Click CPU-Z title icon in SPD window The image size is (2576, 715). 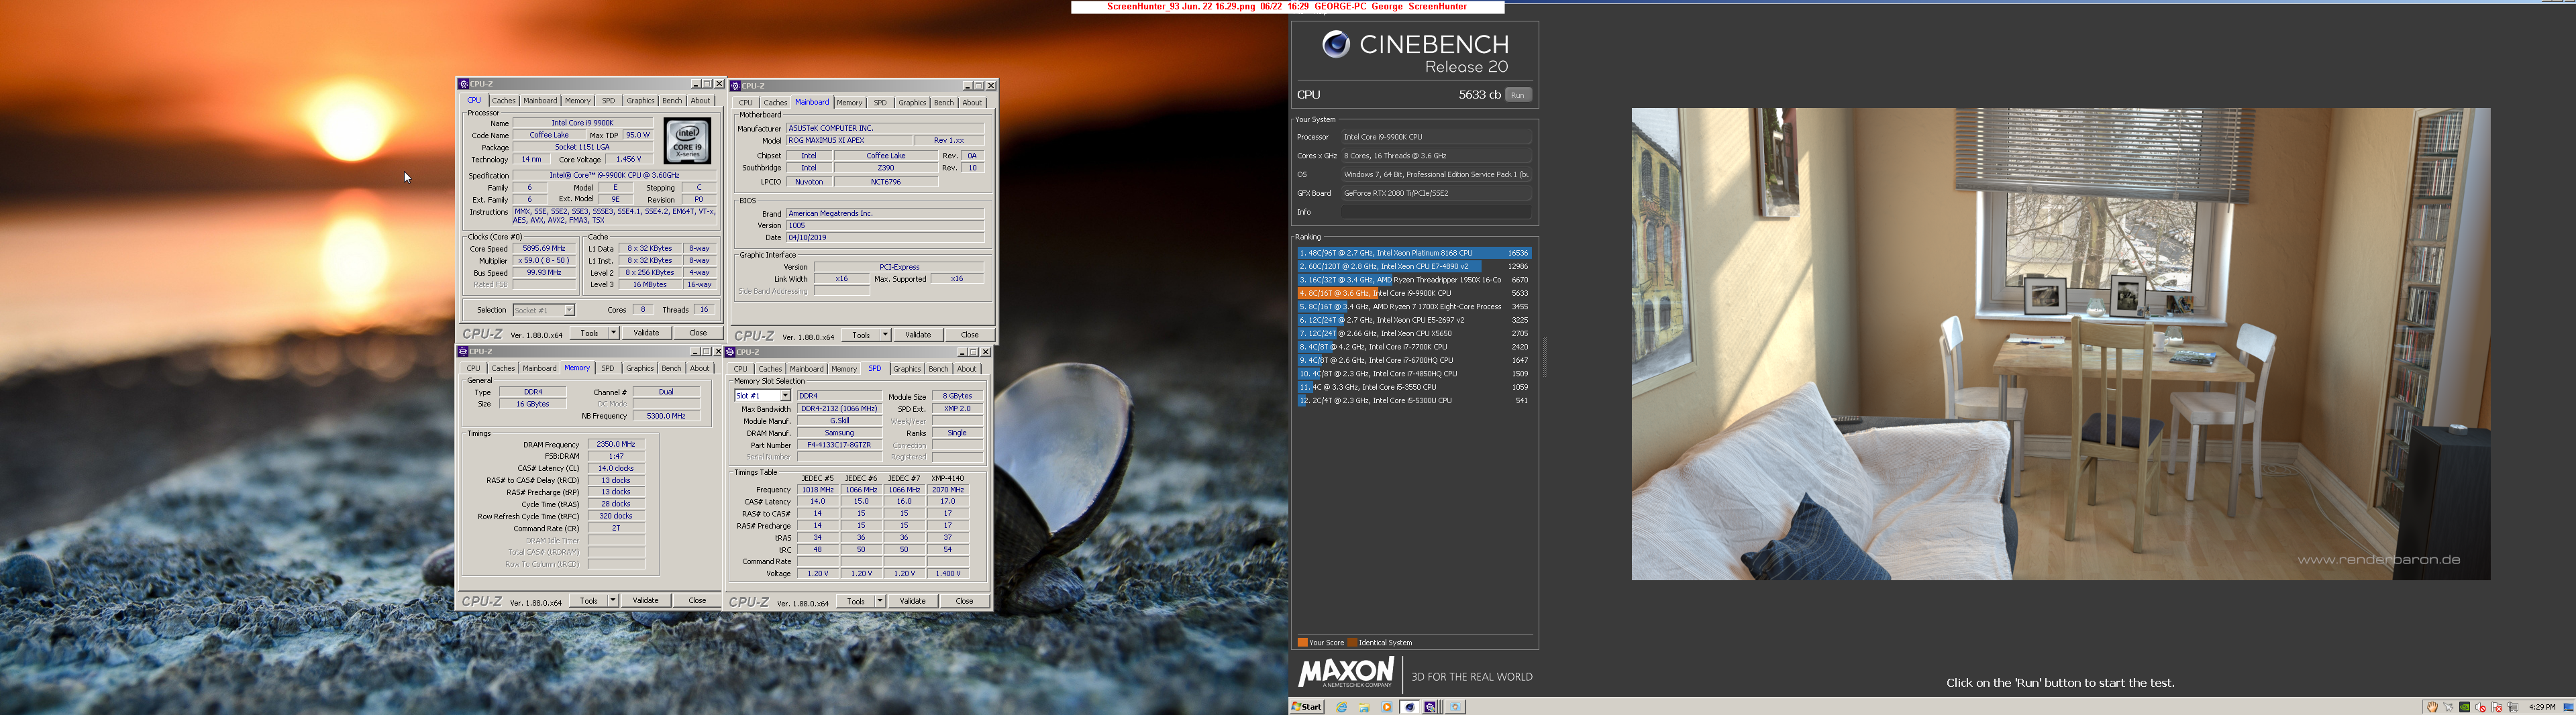(731, 352)
